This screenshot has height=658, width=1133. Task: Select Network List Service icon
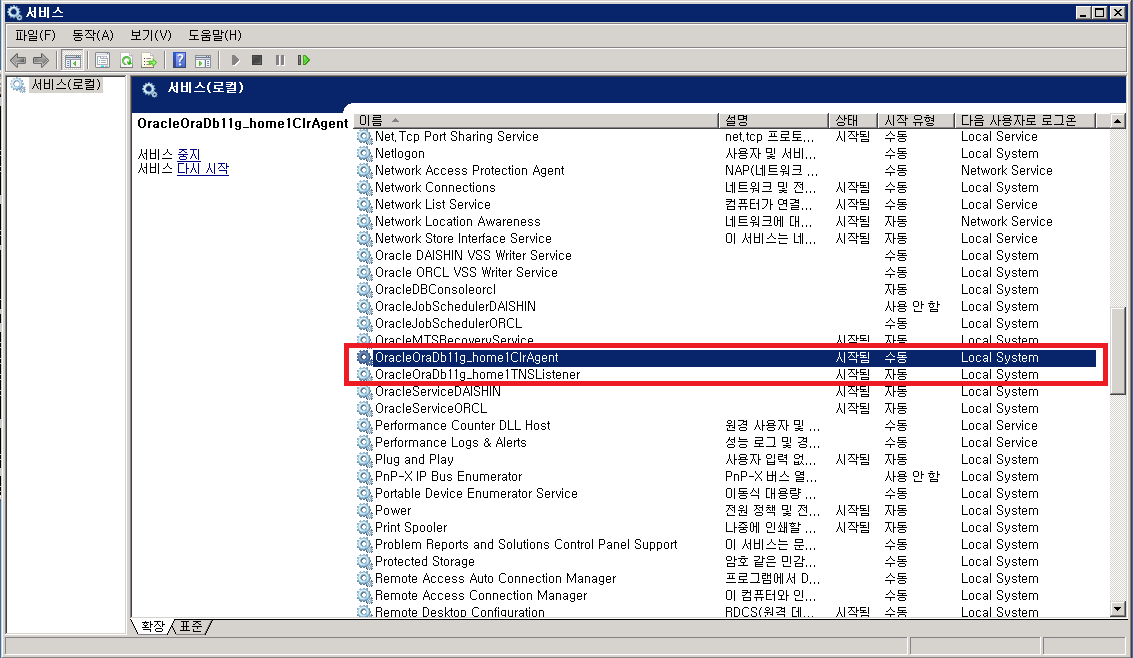[x=364, y=204]
